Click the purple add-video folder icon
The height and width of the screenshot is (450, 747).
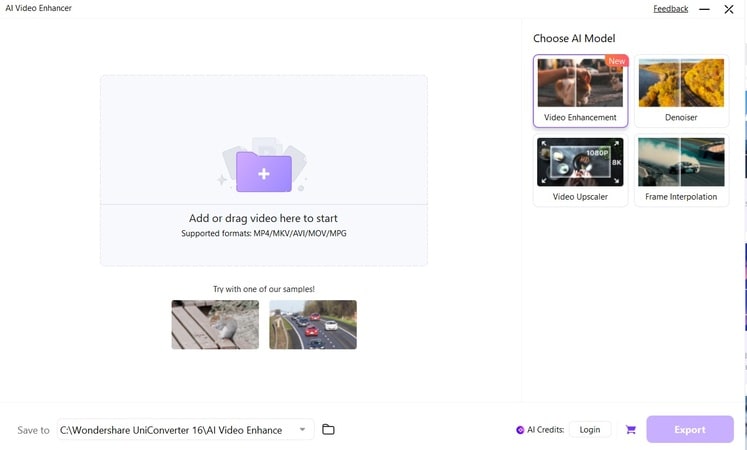(x=263, y=171)
